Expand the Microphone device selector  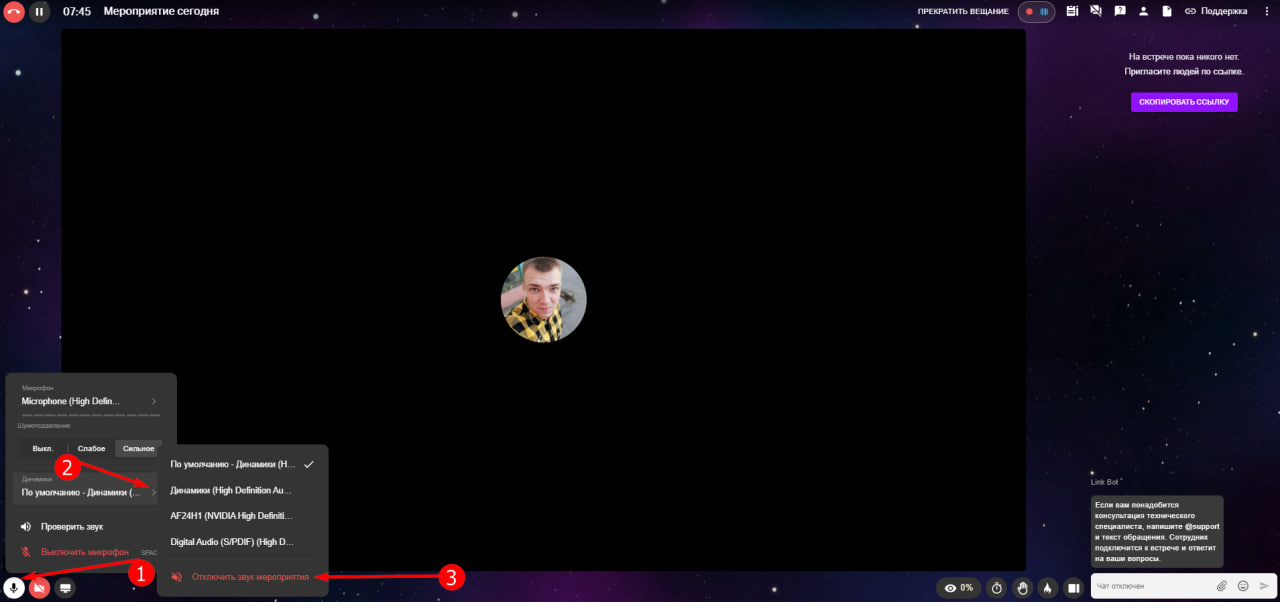(x=90, y=401)
